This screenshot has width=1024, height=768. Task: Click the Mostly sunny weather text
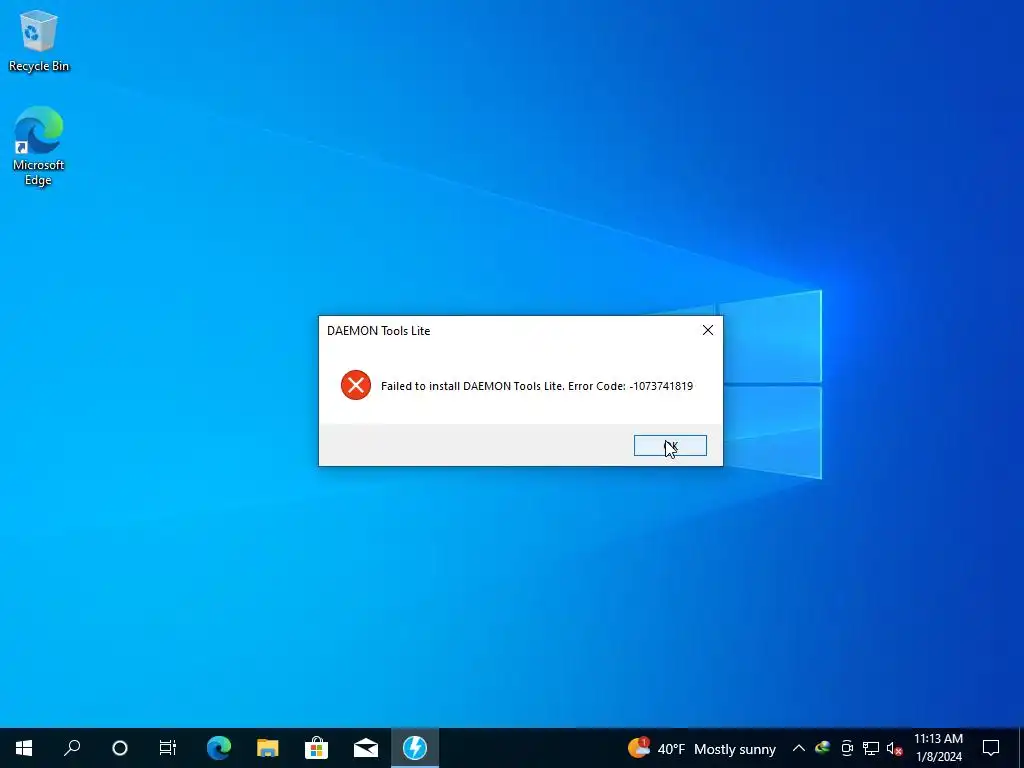tap(735, 749)
